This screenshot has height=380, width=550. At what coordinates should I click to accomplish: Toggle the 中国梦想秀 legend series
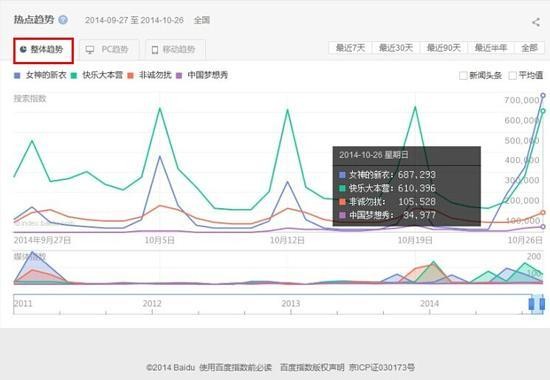202,75
